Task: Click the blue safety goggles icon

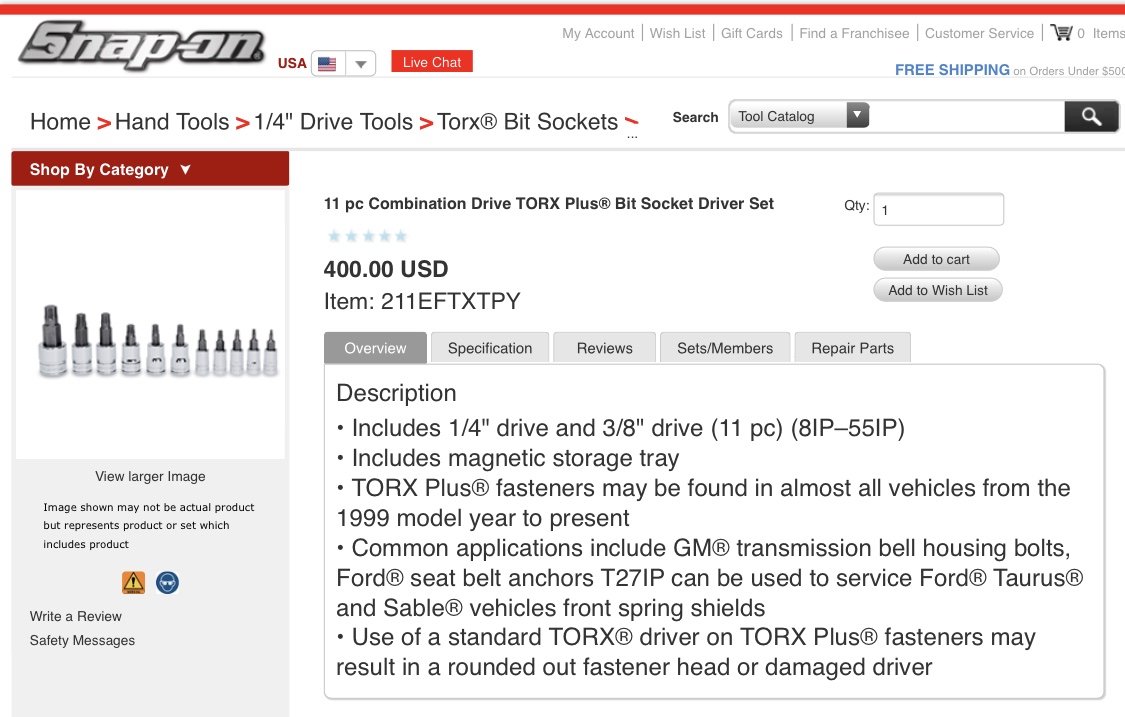Action: (167, 582)
